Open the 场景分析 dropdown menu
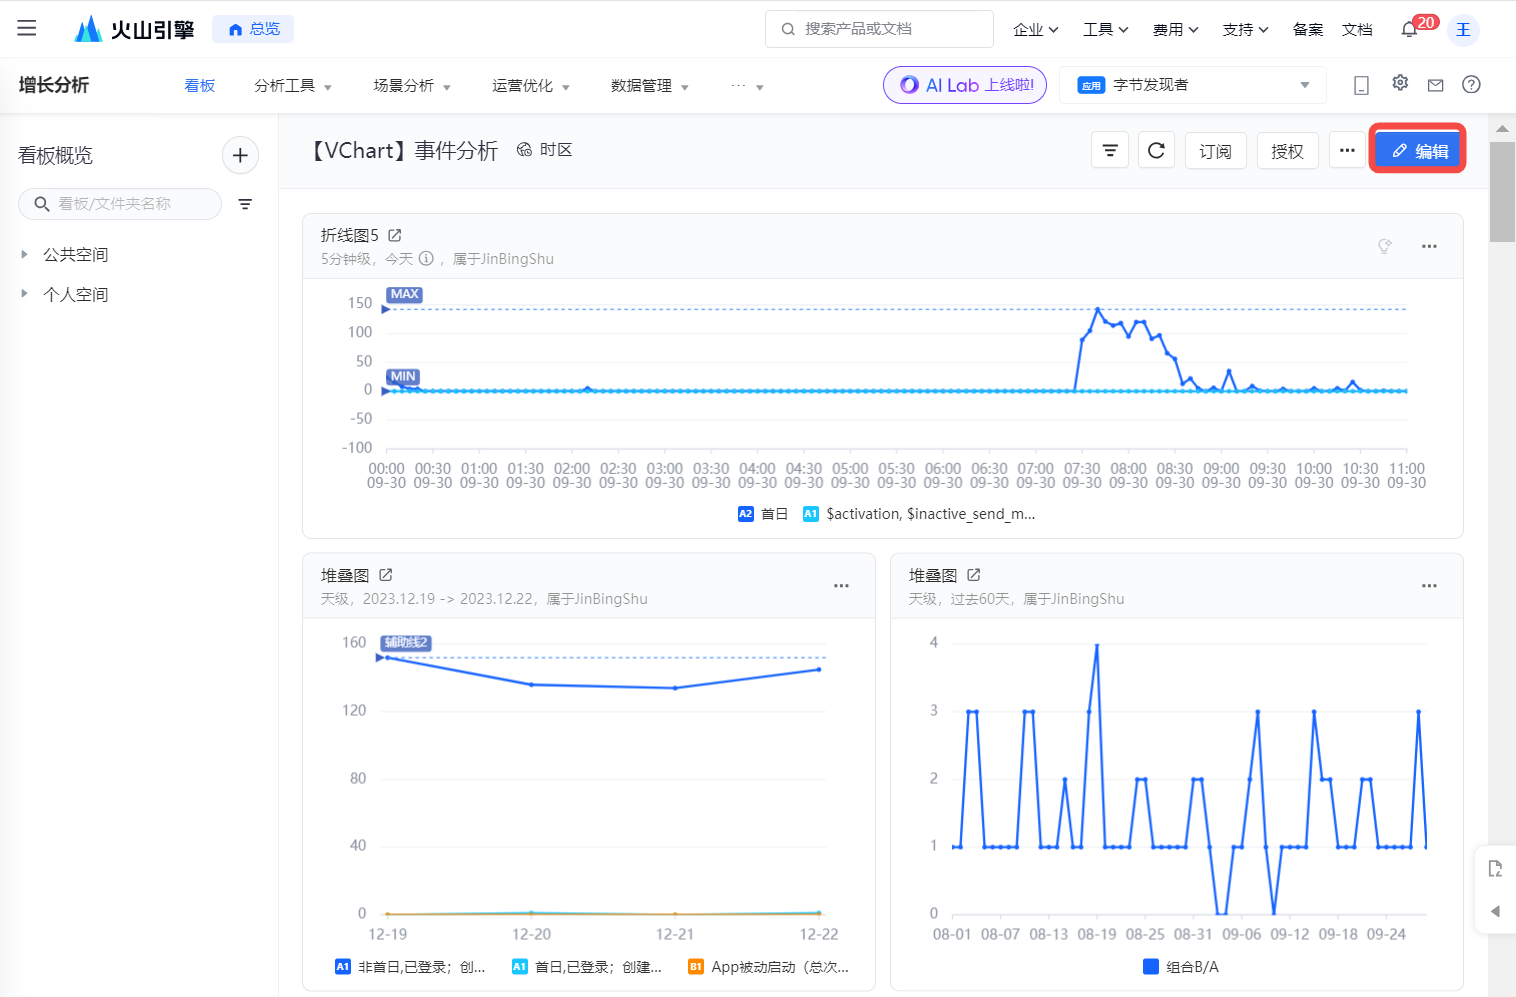This screenshot has height=997, width=1516. (411, 86)
